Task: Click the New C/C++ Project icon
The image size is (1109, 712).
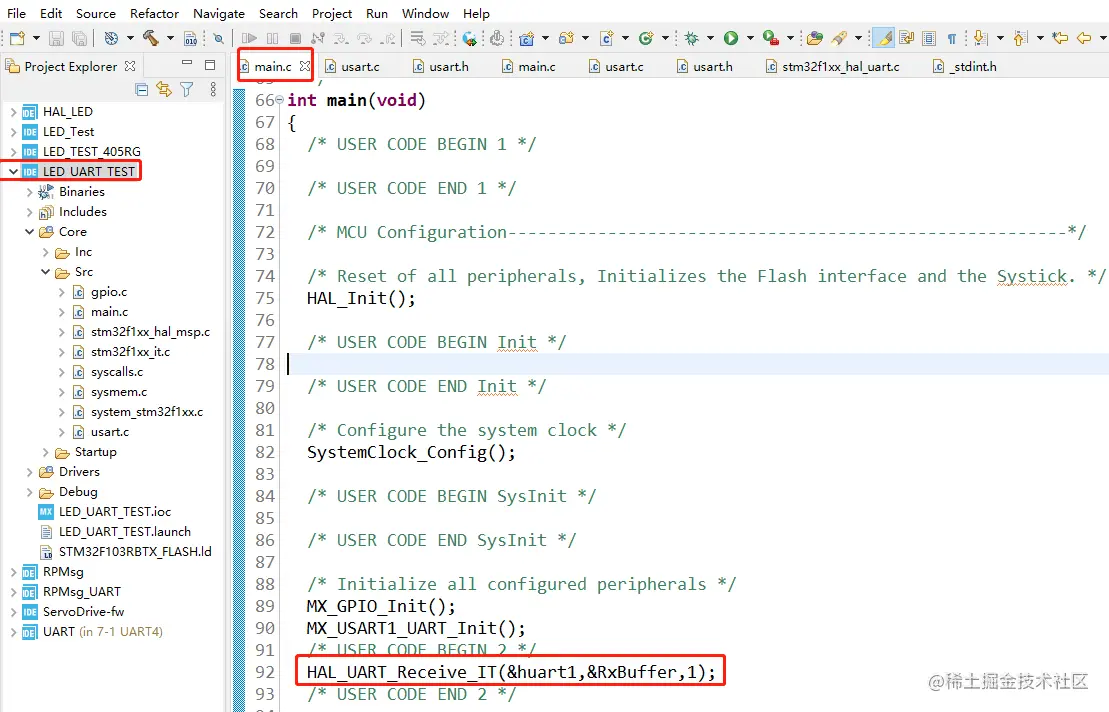Action: tap(526, 38)
